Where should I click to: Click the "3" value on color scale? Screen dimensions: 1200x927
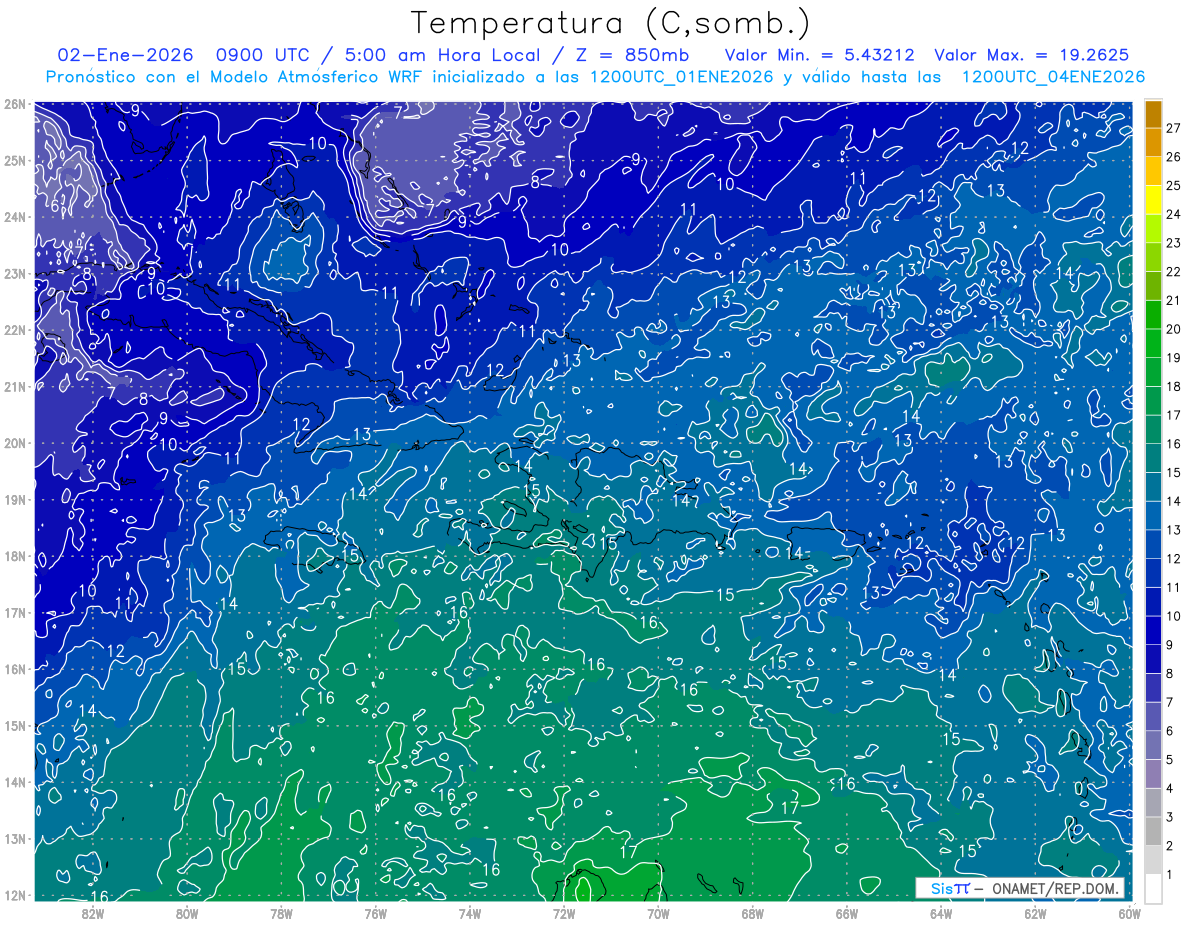pos(1169,817)
